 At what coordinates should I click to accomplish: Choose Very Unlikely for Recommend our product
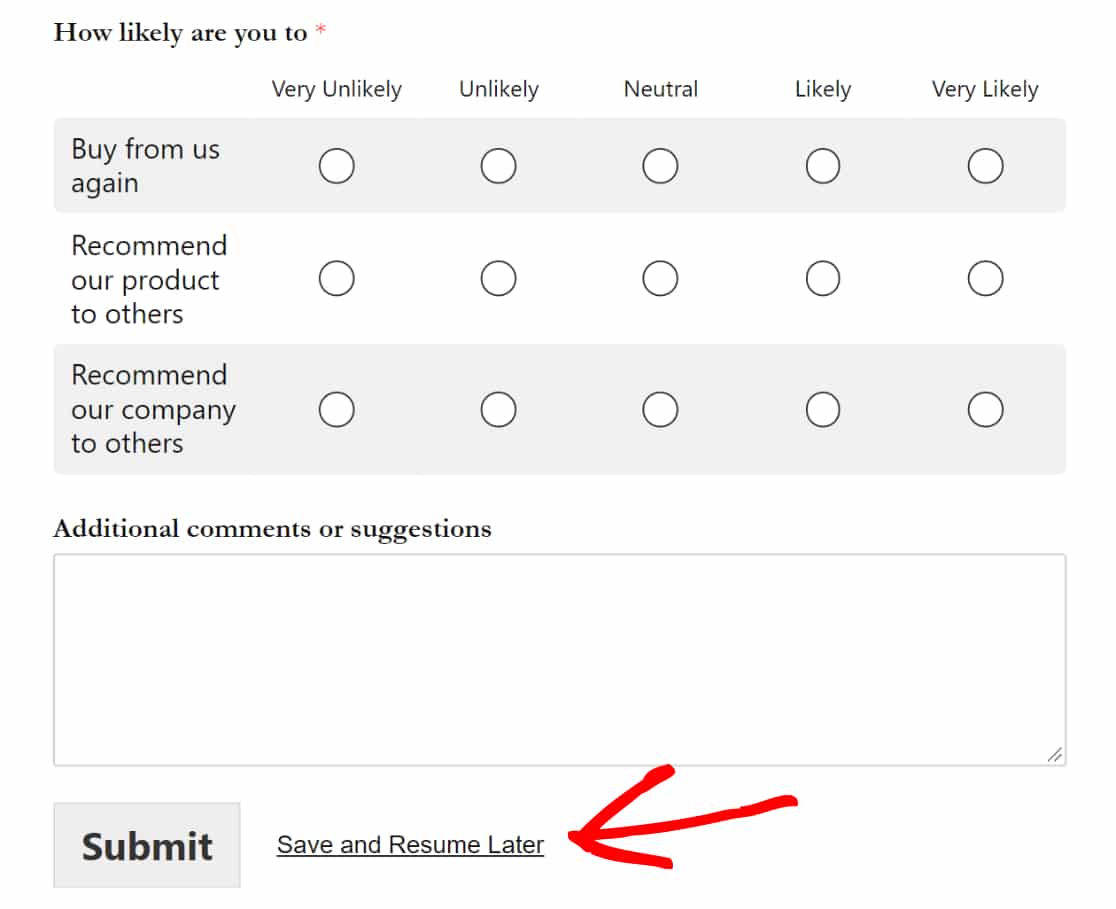coord(337,278)
